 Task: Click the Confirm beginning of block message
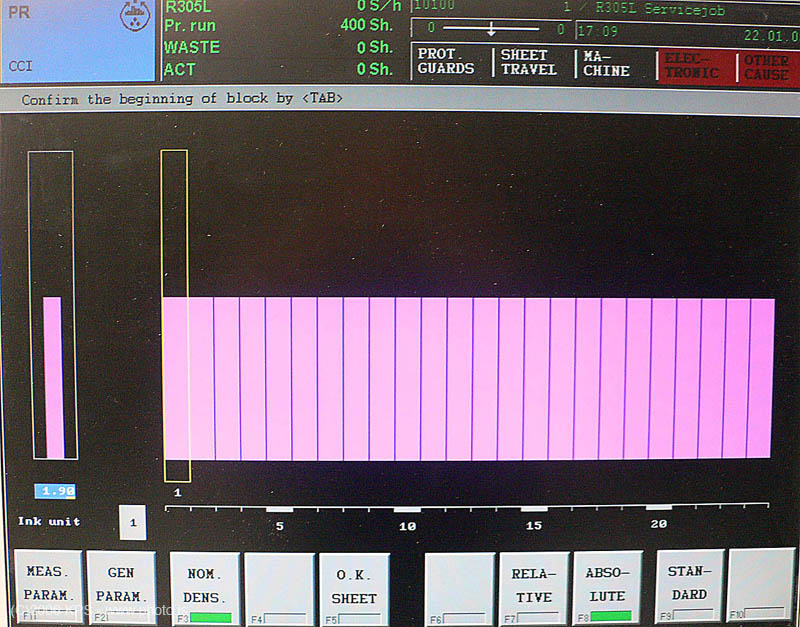[x=182, y=98]
